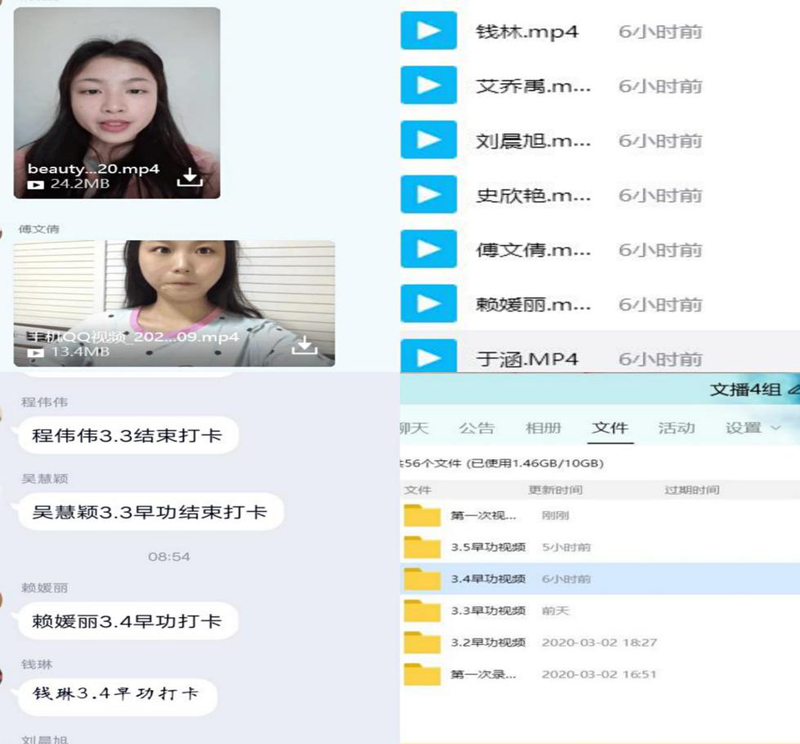This screenshot has height=744, width=800.
Task: Click video icon beside 24.2MB size
Action: point(35,185)
